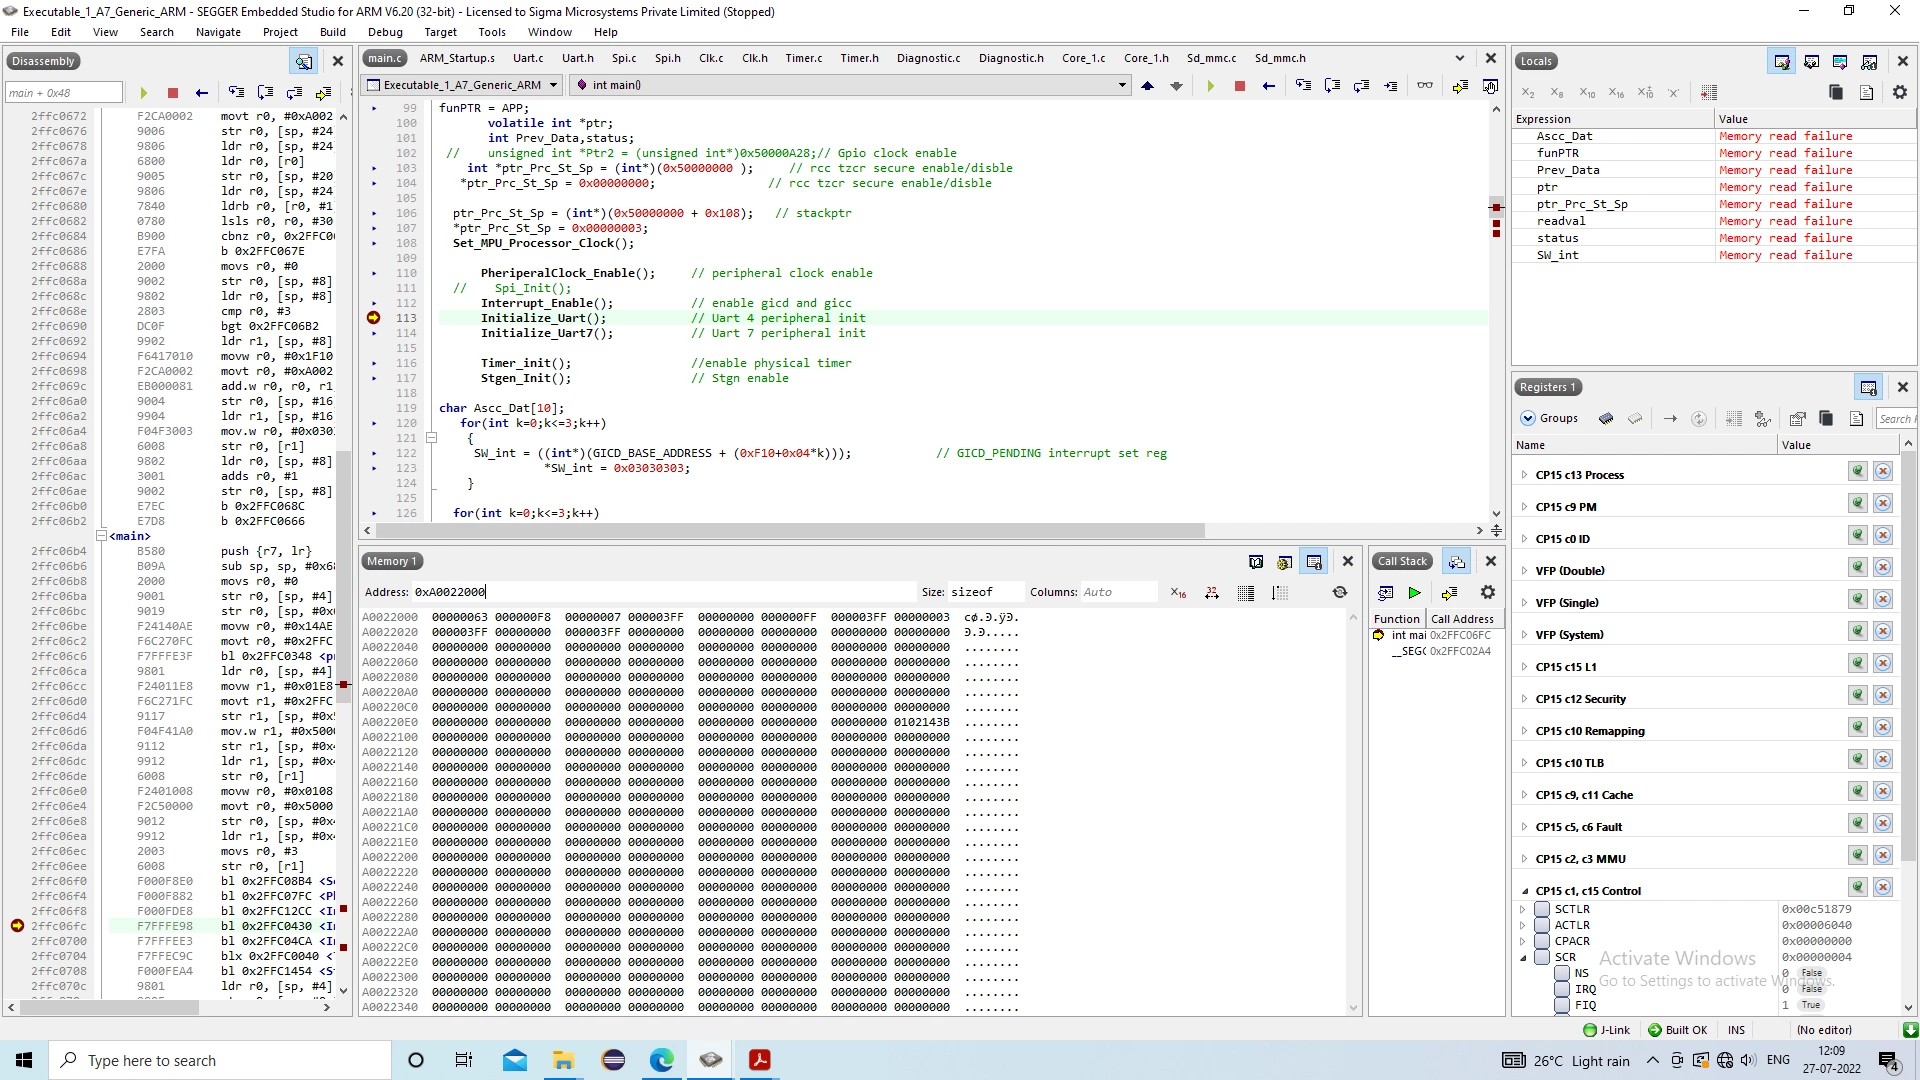
Task: Set Locals display format to hexadecimal (X16)
Action: (1616, 93)
